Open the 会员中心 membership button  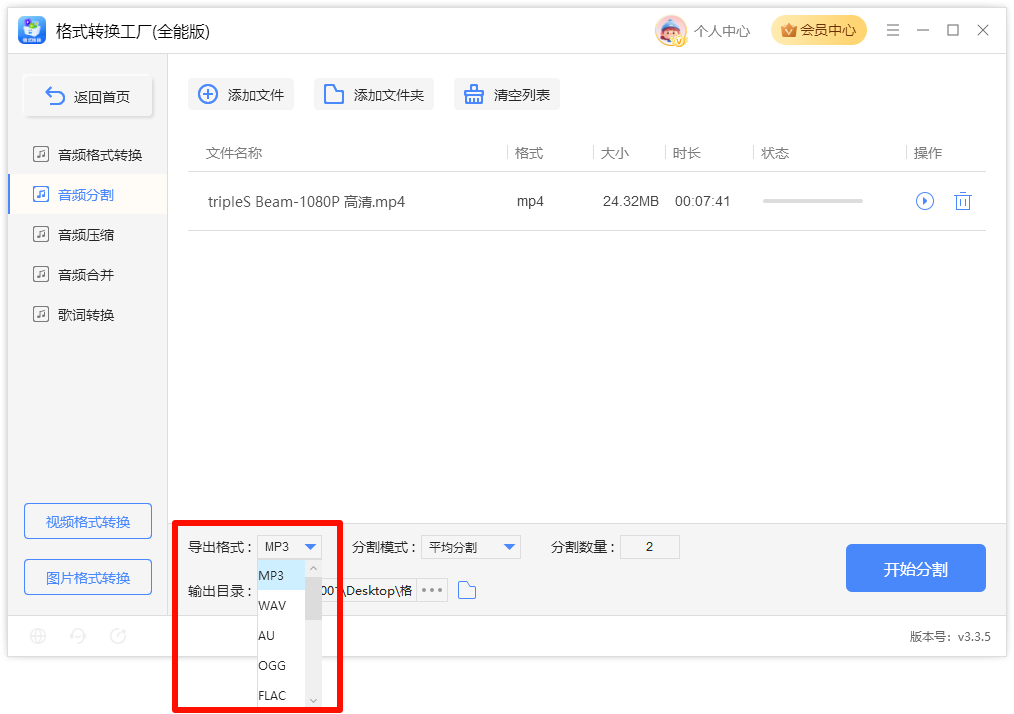818,30
